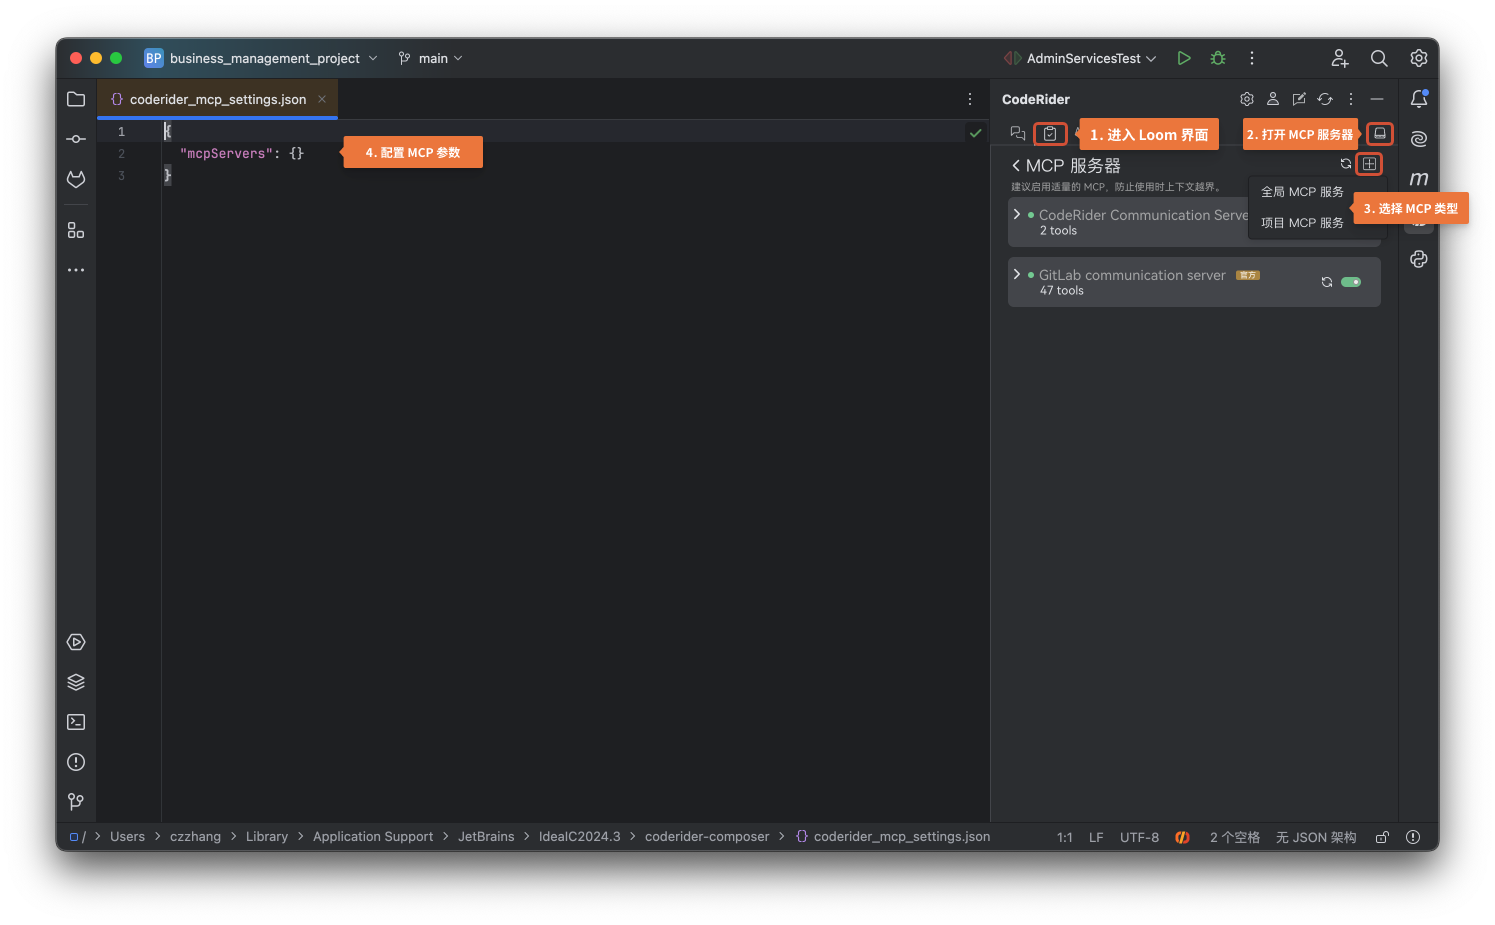Change UTF-8 file encoding
Viewport: 1495px width, 925px height.
(x=1139, y=837)
